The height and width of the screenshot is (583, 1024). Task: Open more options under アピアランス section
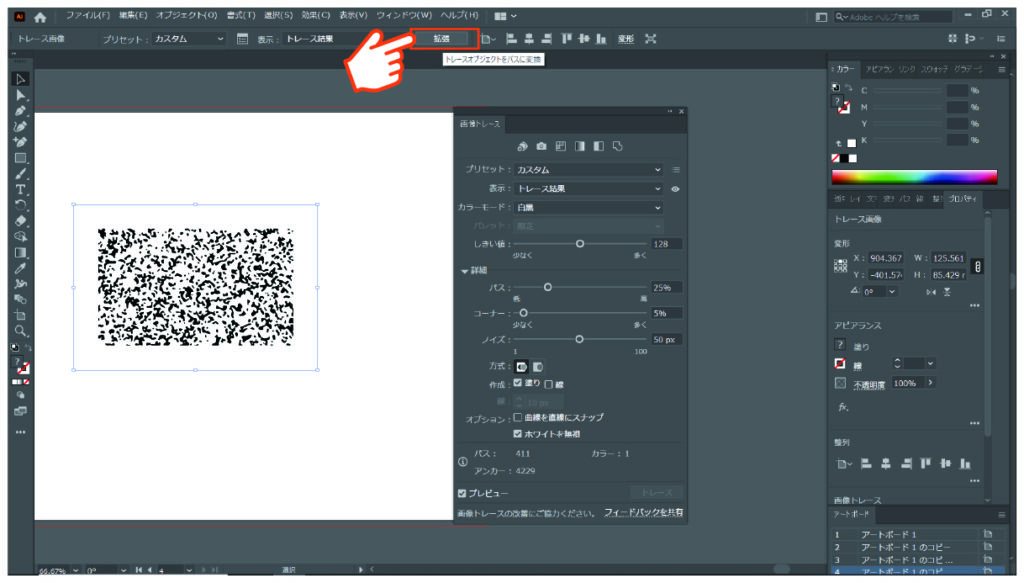click(974, 423)
